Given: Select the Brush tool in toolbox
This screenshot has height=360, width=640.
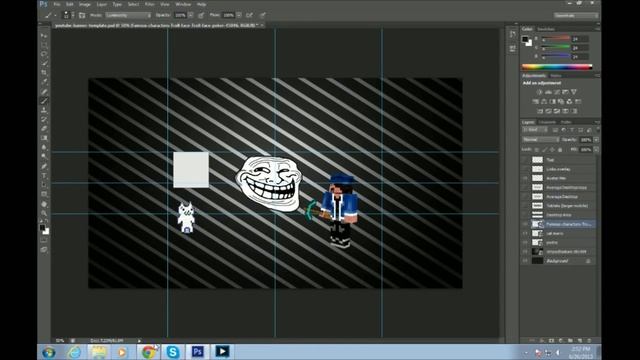Looking at the screenshot, I should (x=44, y=101).
